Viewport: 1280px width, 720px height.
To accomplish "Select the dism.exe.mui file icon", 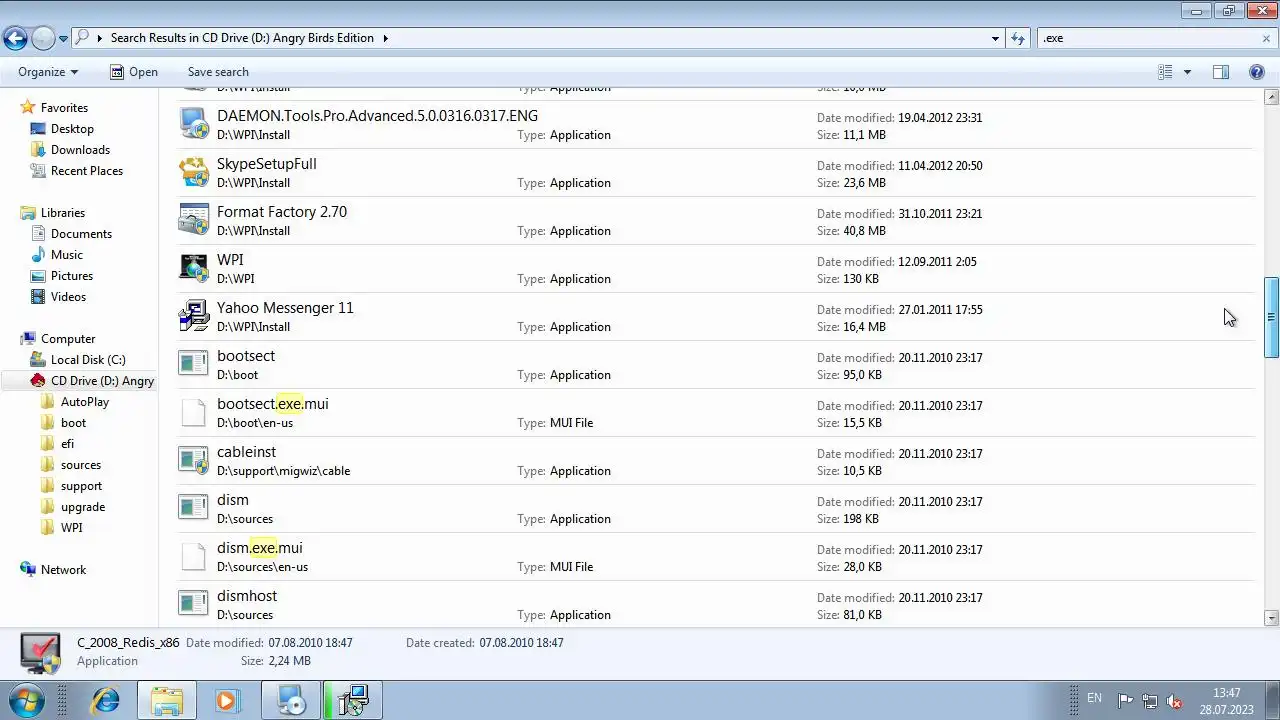I will (x=194, y=556).
